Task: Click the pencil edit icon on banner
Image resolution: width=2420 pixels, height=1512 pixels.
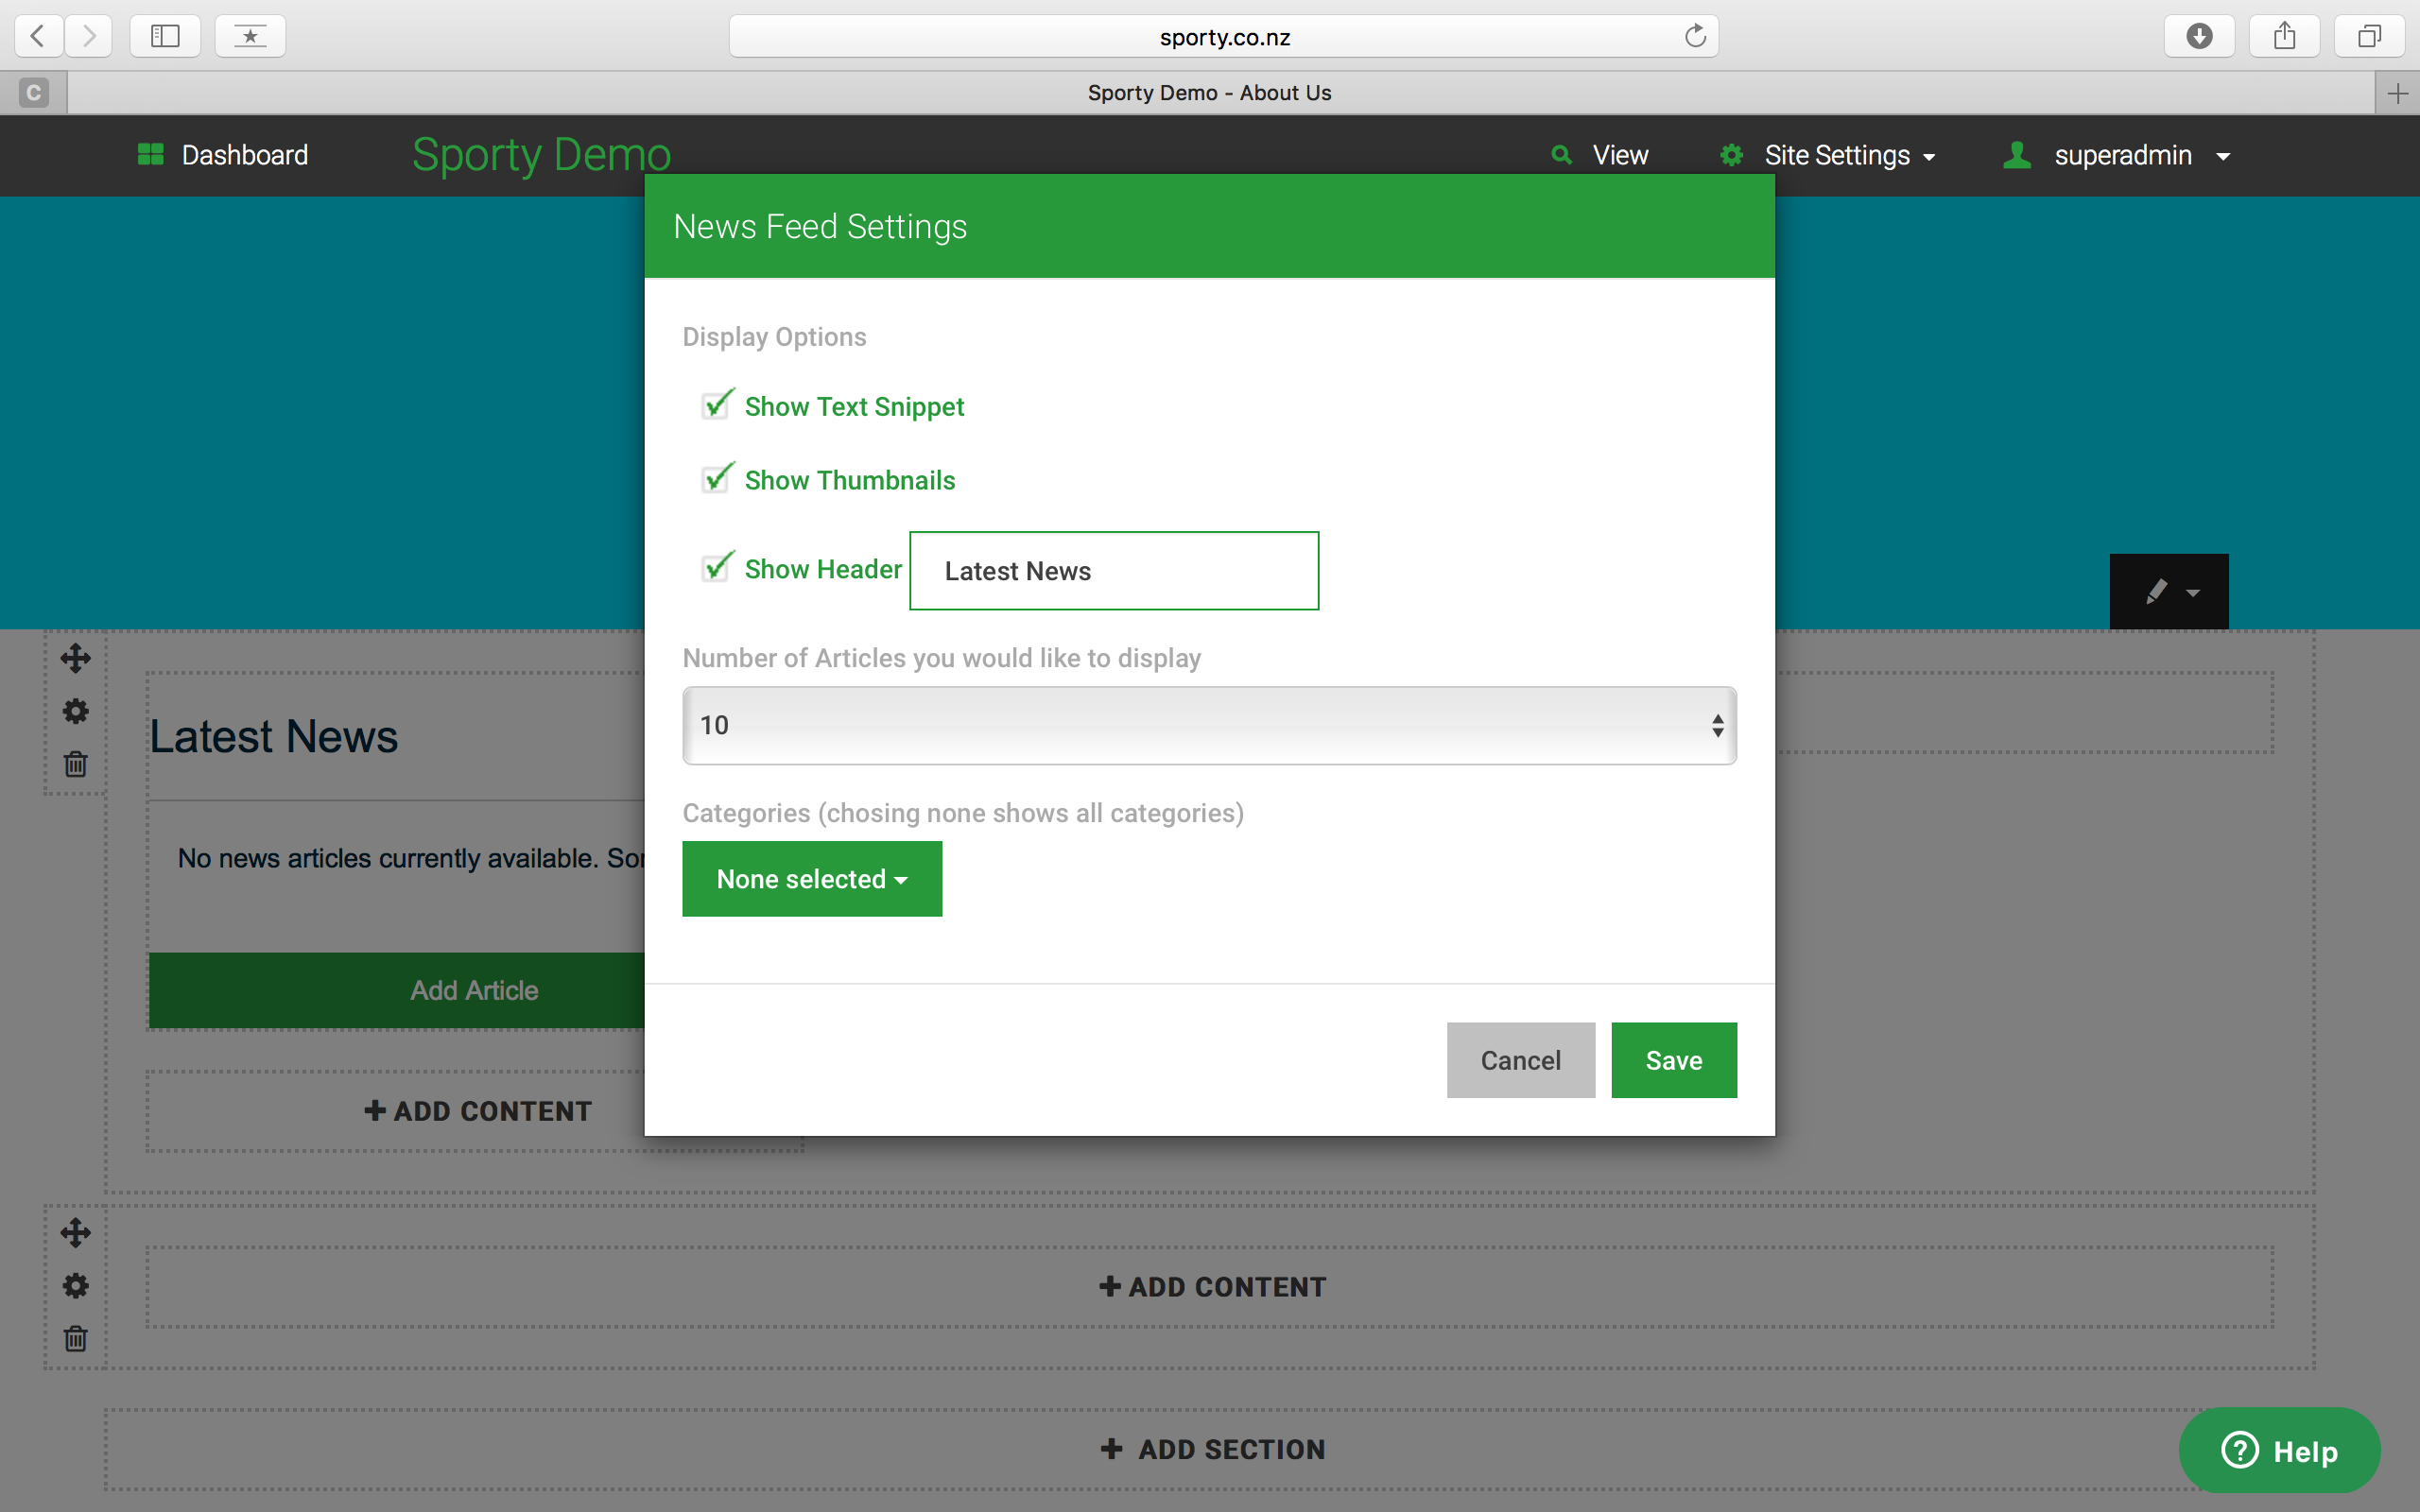Action: pos(2157,591)
